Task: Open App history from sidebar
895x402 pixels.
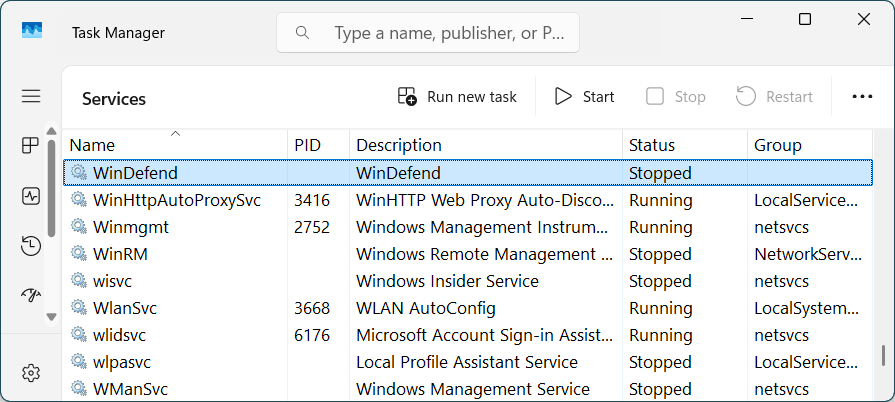Action: coord(31,245)
